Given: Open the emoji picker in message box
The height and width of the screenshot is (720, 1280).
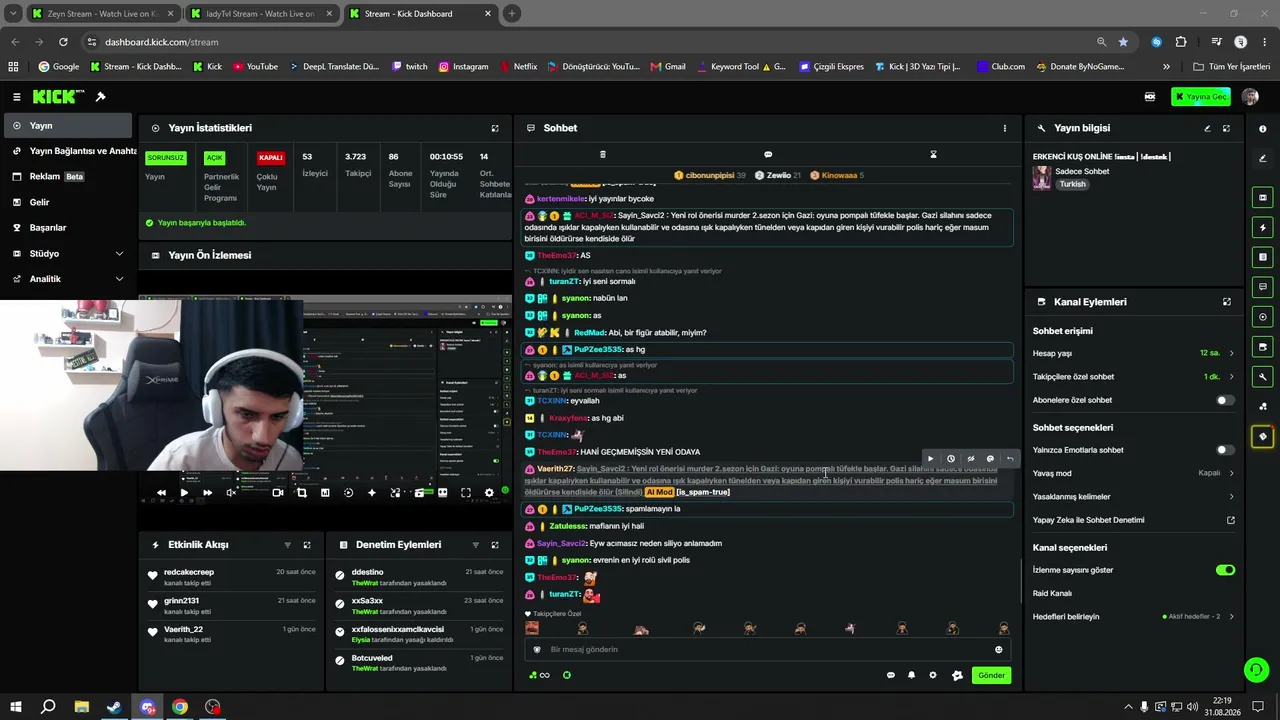Looking at the screenshot, I should click(998, 650).
